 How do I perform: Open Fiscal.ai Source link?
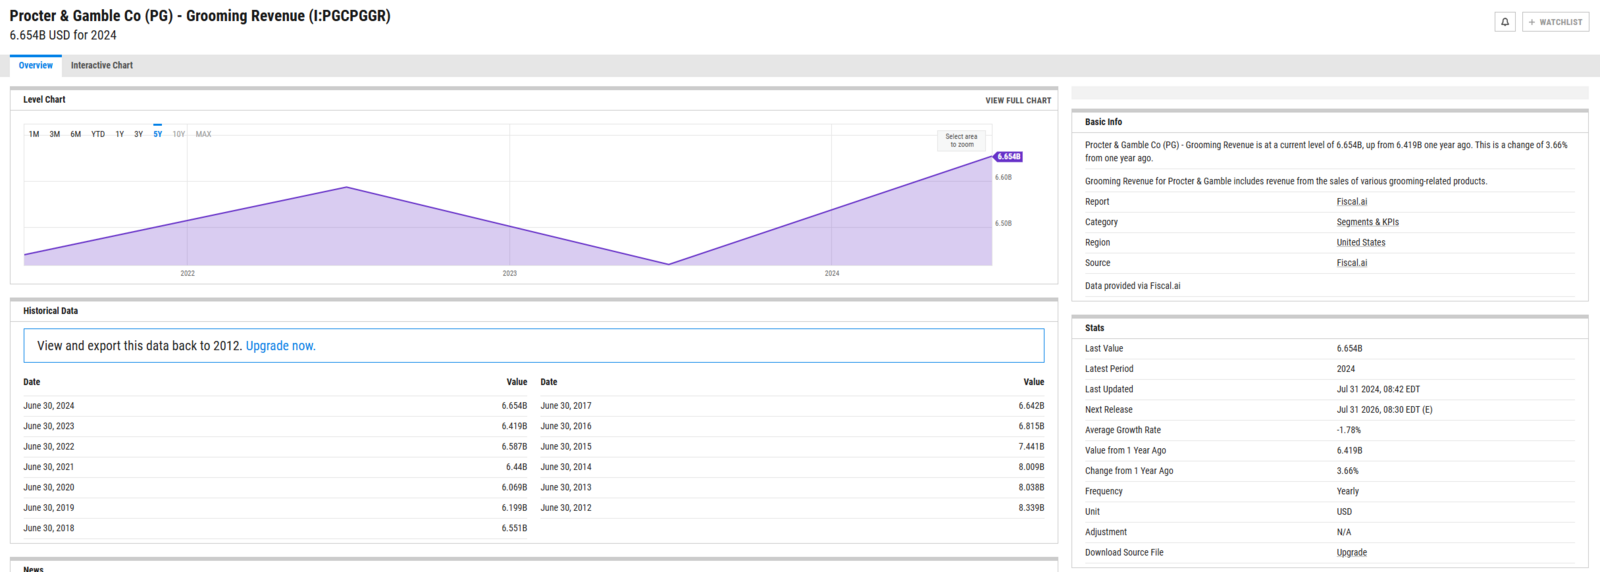1351,263
